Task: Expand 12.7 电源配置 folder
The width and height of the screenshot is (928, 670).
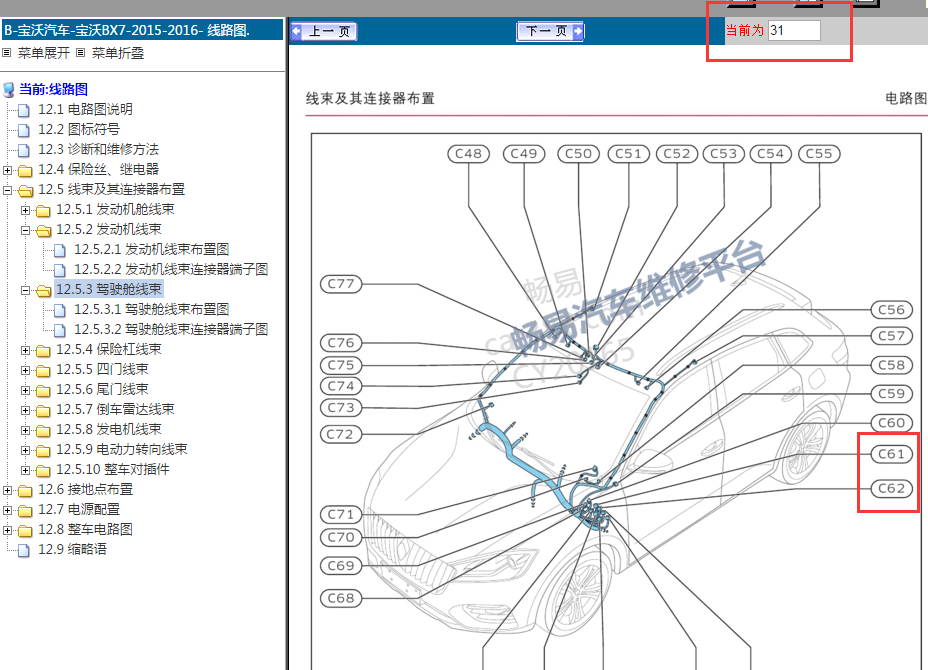Action: coord(7,510)
